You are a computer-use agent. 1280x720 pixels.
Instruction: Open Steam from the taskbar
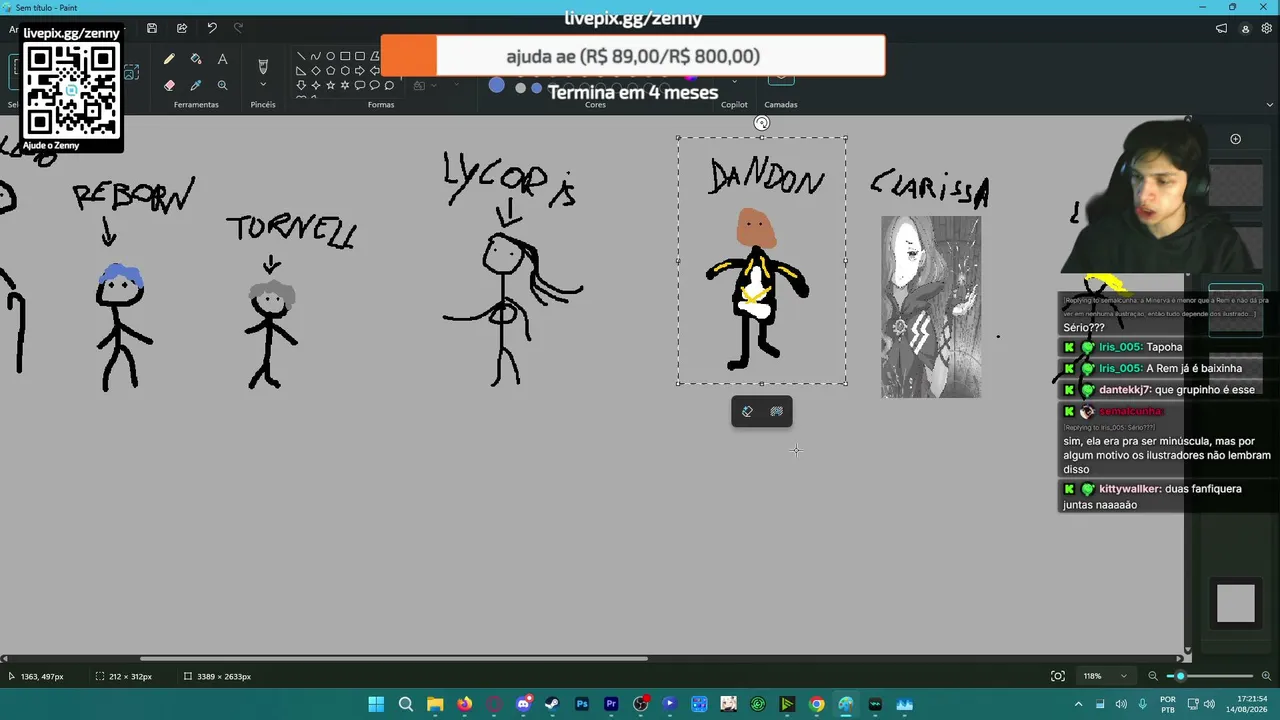pyautogui.click(x=552, y=704)
